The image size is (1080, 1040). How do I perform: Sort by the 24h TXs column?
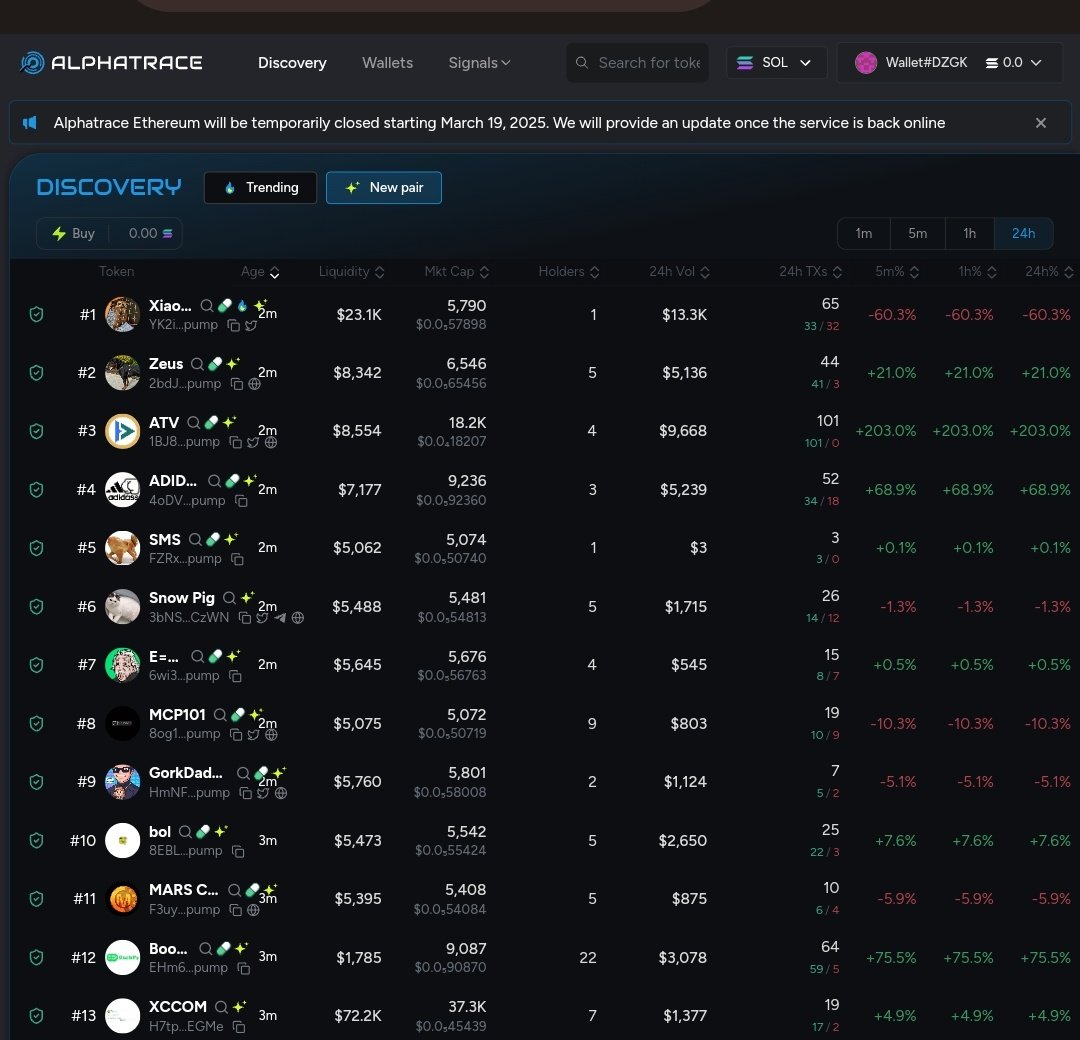click(x=811, y=272)
